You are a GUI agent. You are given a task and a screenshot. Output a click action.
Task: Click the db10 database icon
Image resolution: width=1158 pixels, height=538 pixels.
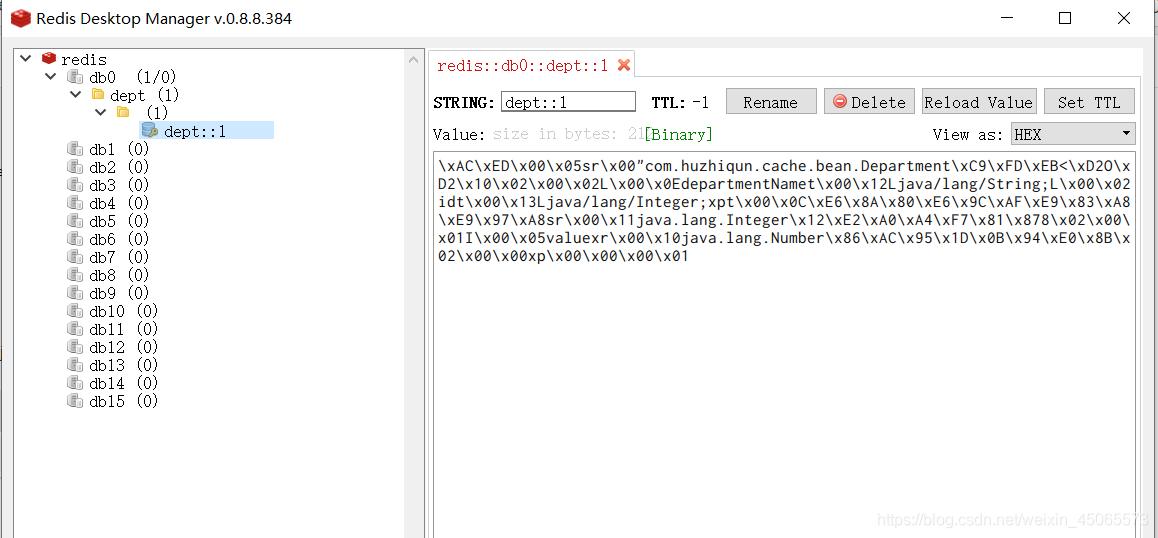tap(75, 310)
